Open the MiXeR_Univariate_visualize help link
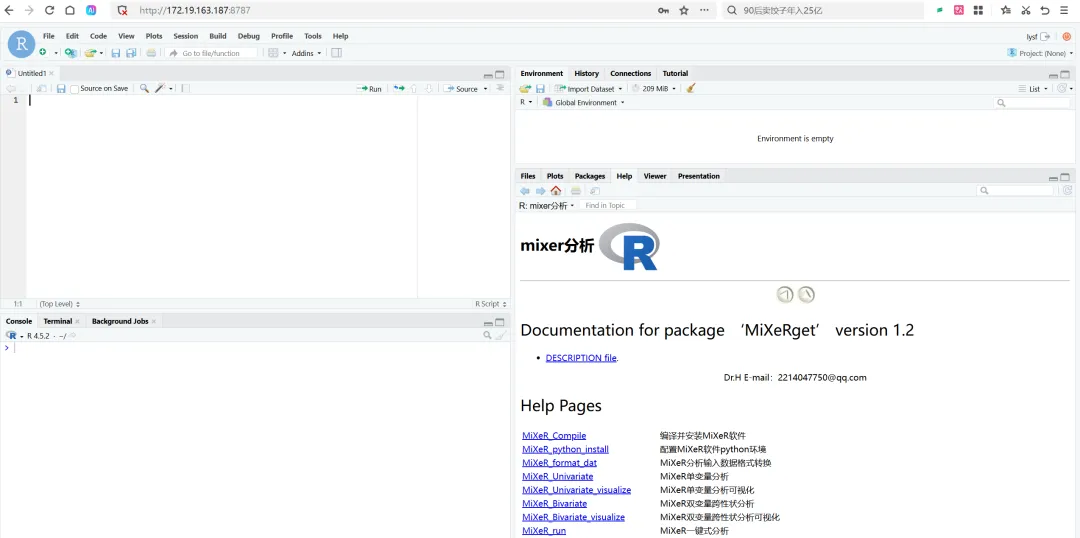 click(x=577, y=490)
